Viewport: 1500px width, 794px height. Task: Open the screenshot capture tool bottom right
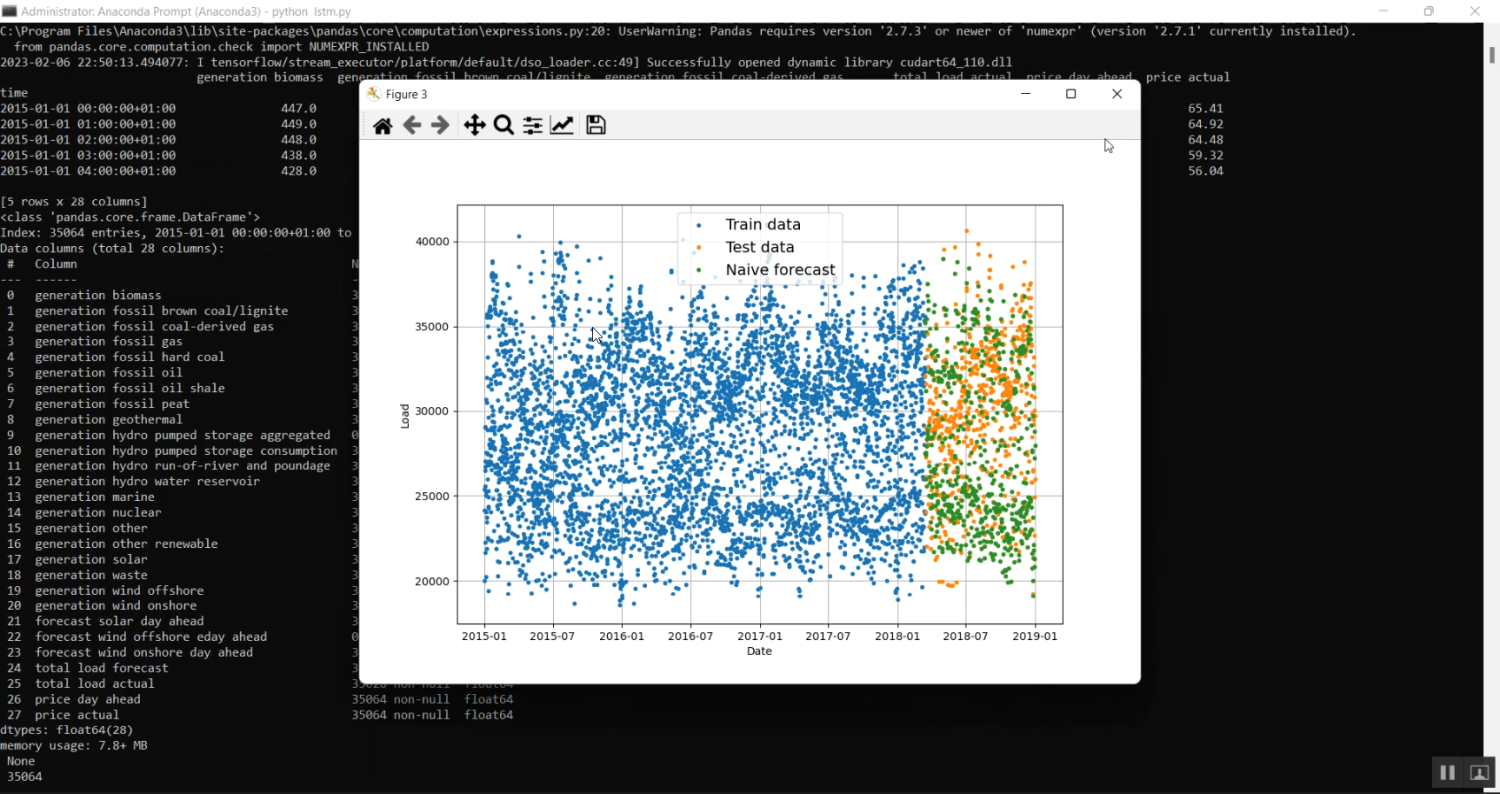coord(1481,772)
